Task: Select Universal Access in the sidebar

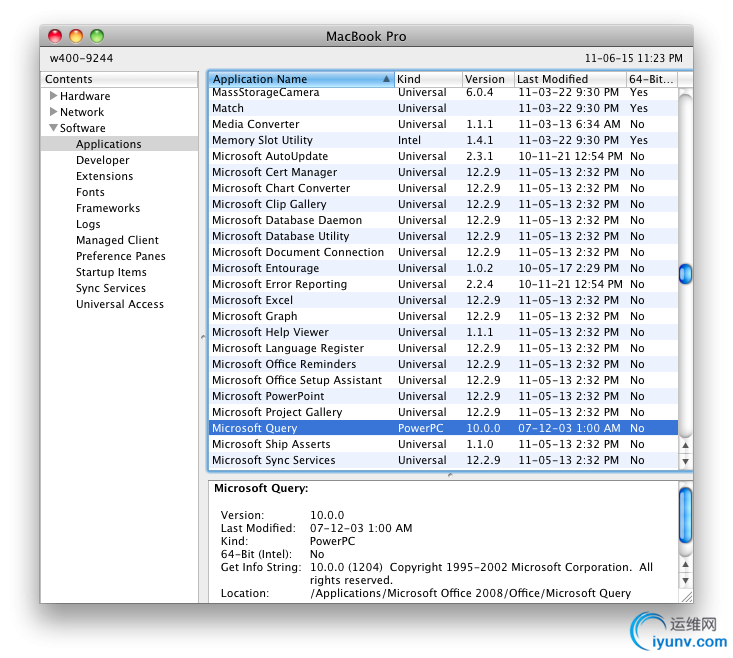Action: click(120, 304)
